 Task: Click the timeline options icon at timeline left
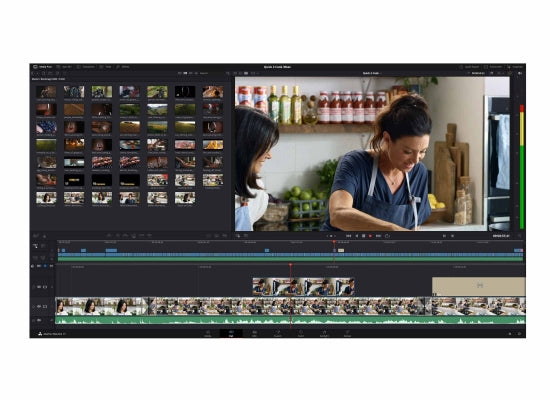pyautogui.click(x=35, y=246)
